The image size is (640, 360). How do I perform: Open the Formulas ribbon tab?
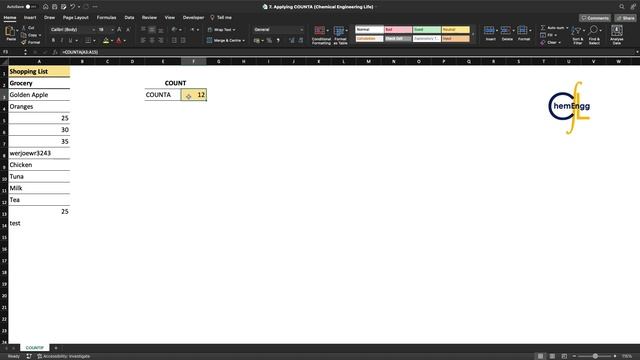(x=106, y=18)
